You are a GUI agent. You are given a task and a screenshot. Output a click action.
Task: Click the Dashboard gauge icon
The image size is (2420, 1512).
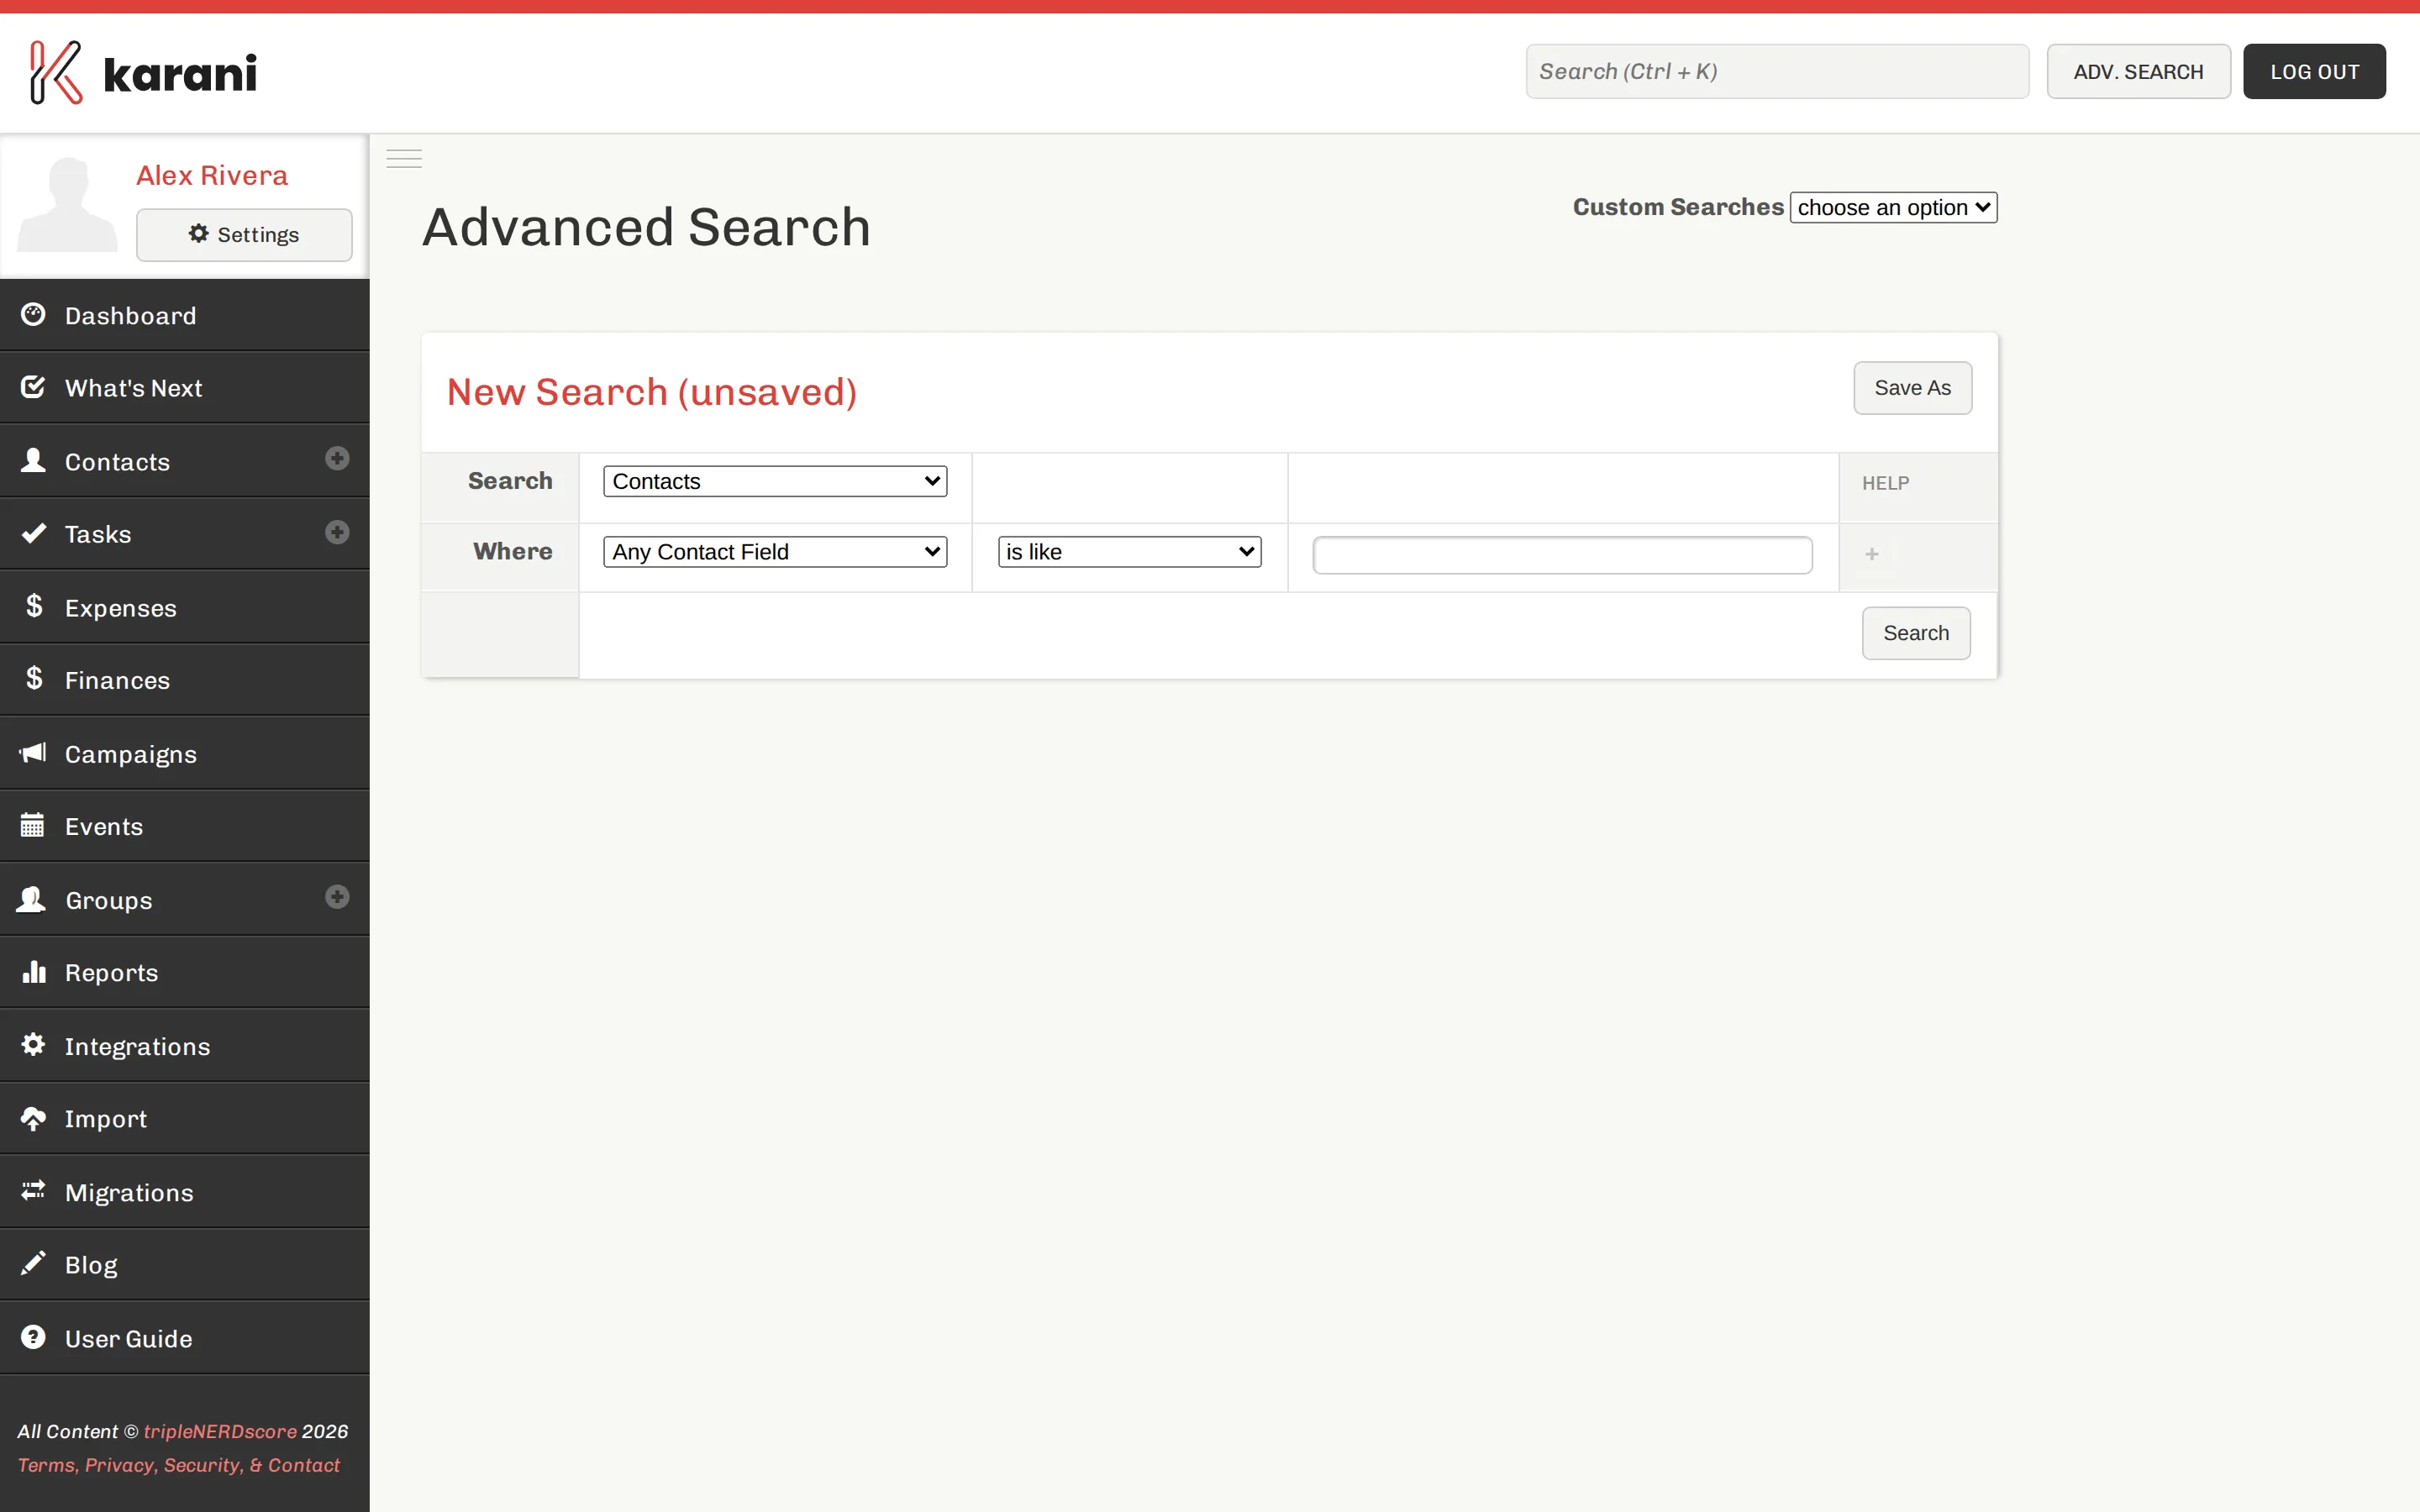pos(33,314)
